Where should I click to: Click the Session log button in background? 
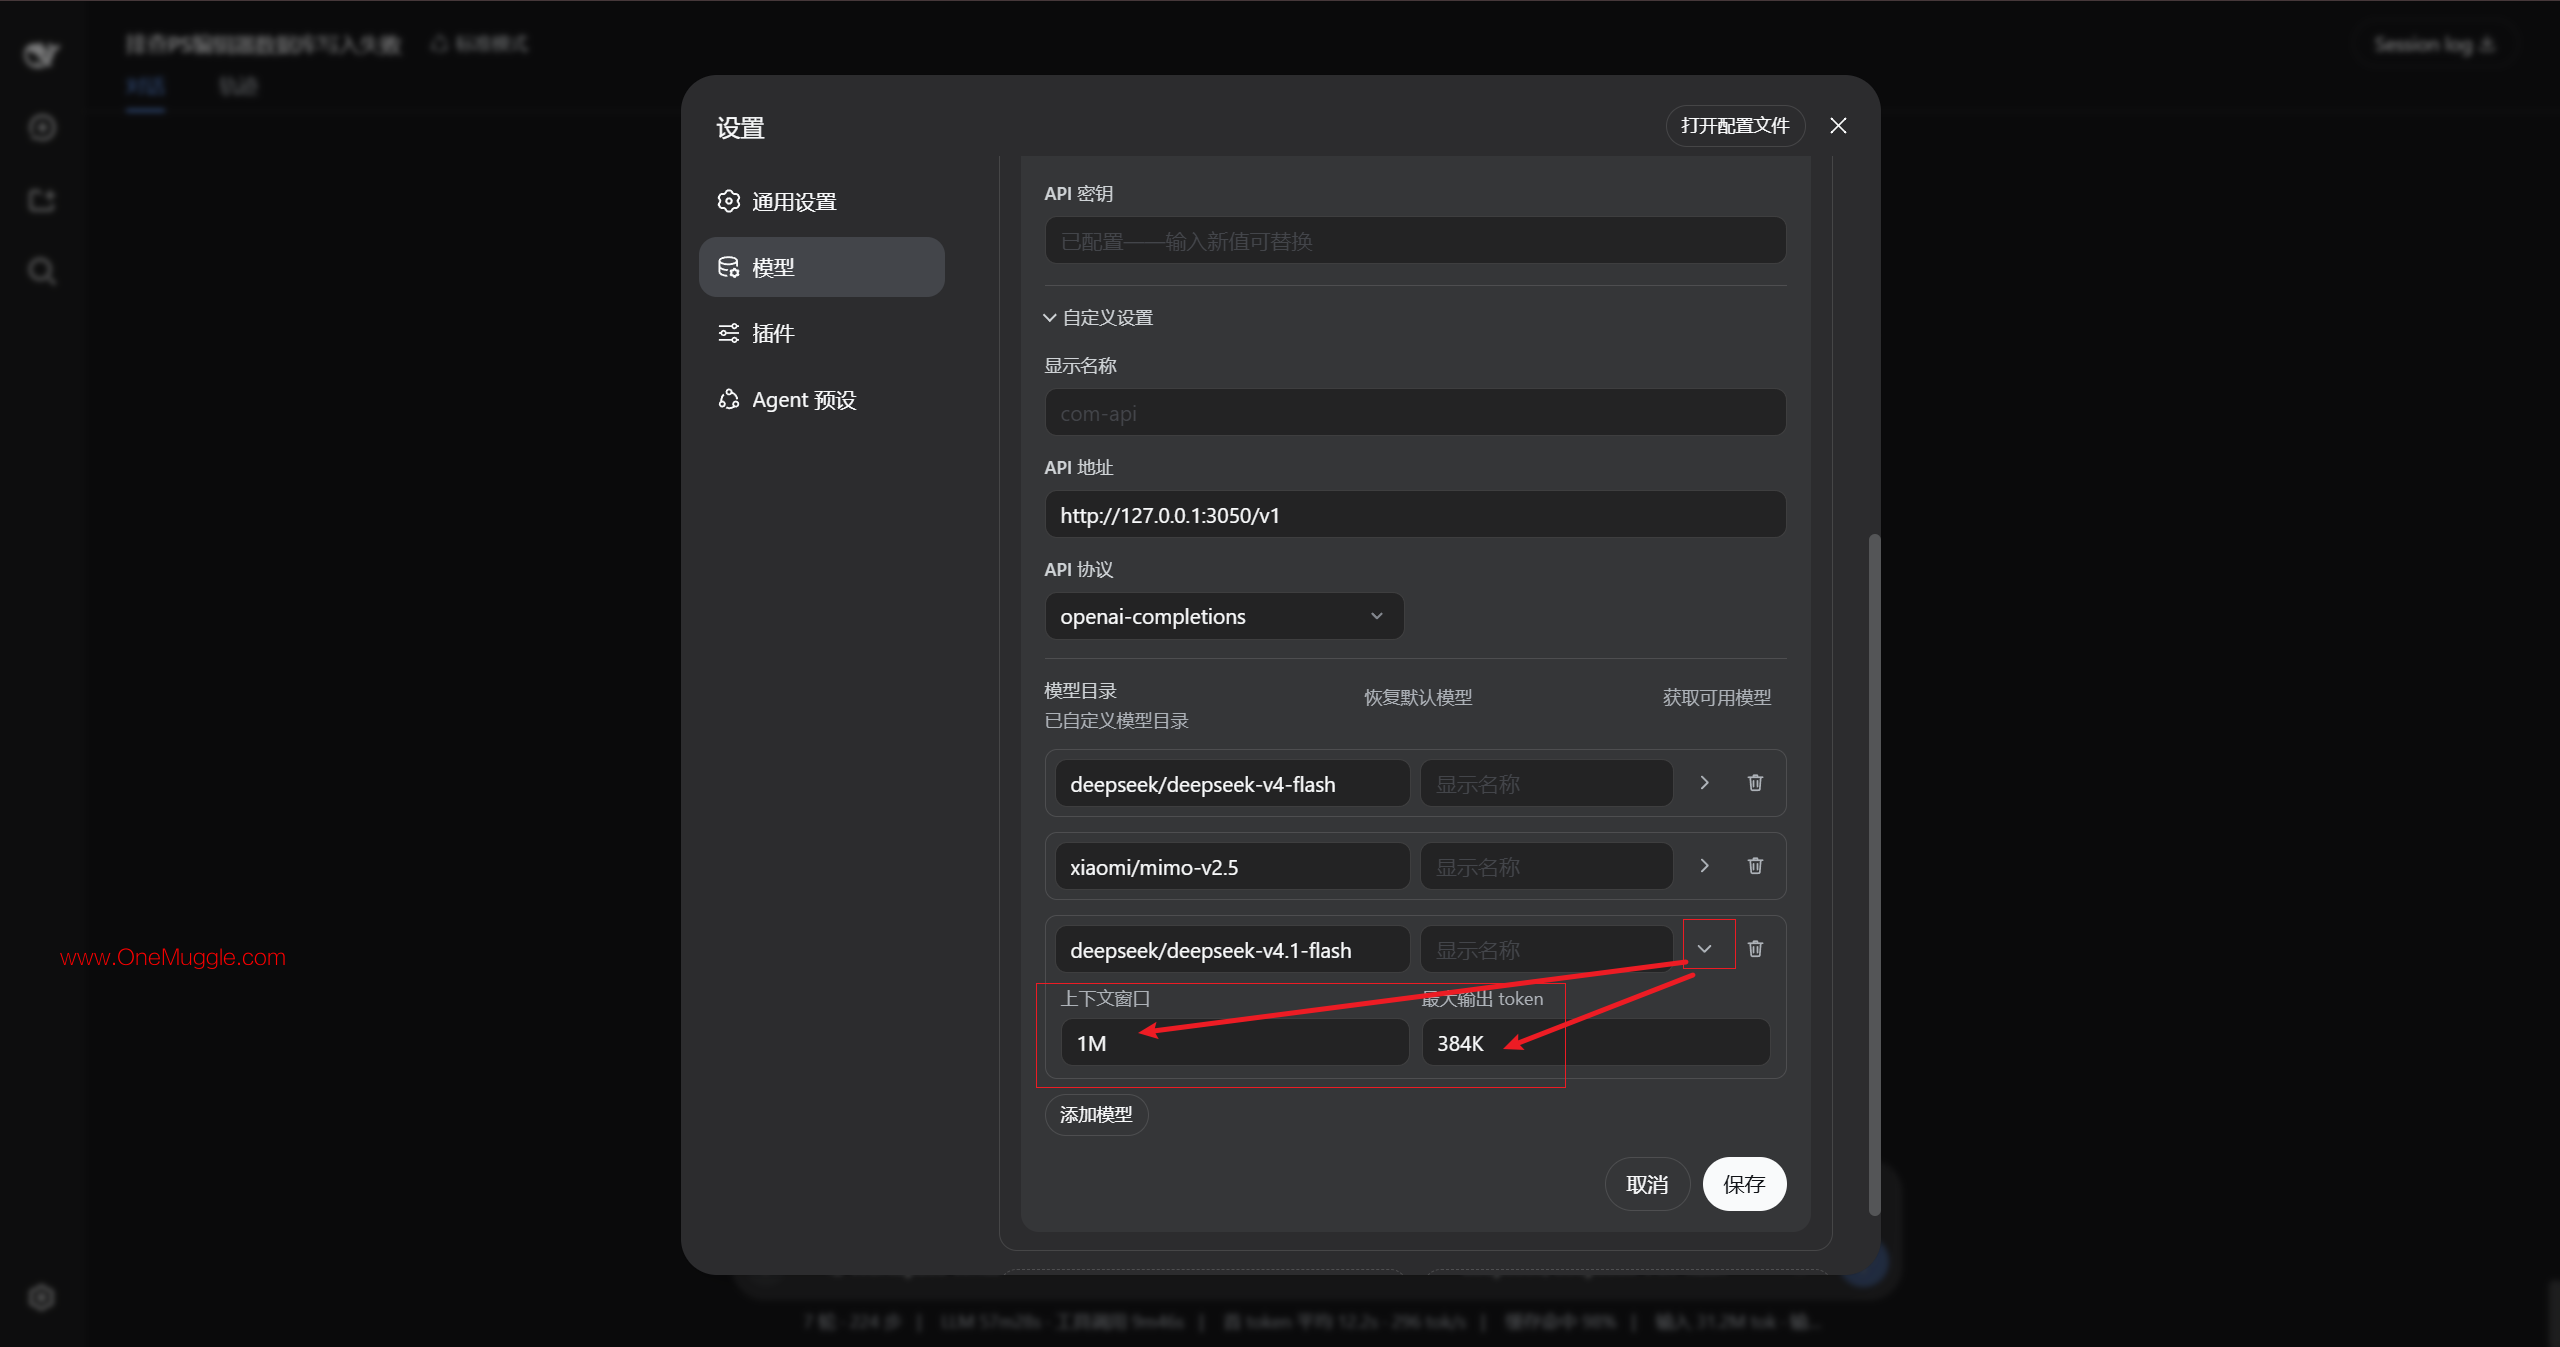(2434, 45)
